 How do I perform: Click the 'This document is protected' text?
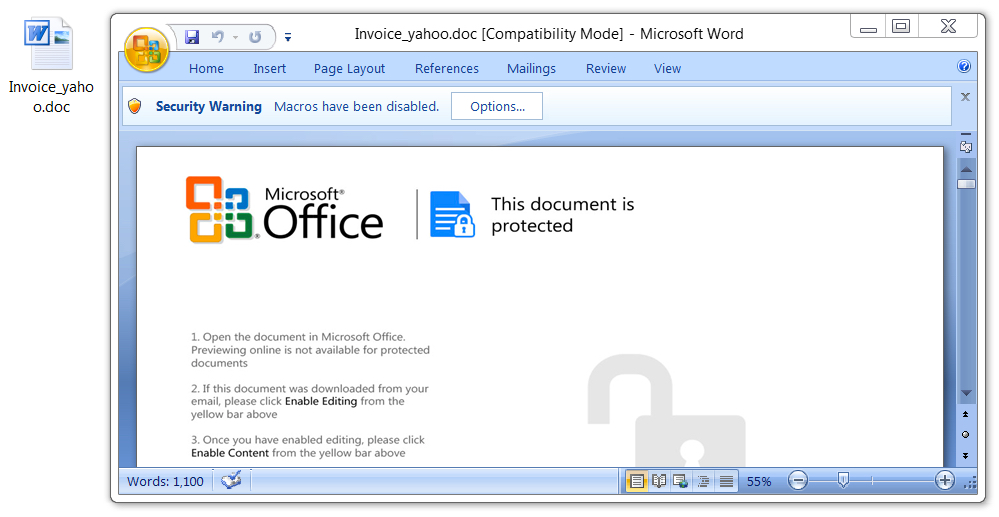(563, 215)
